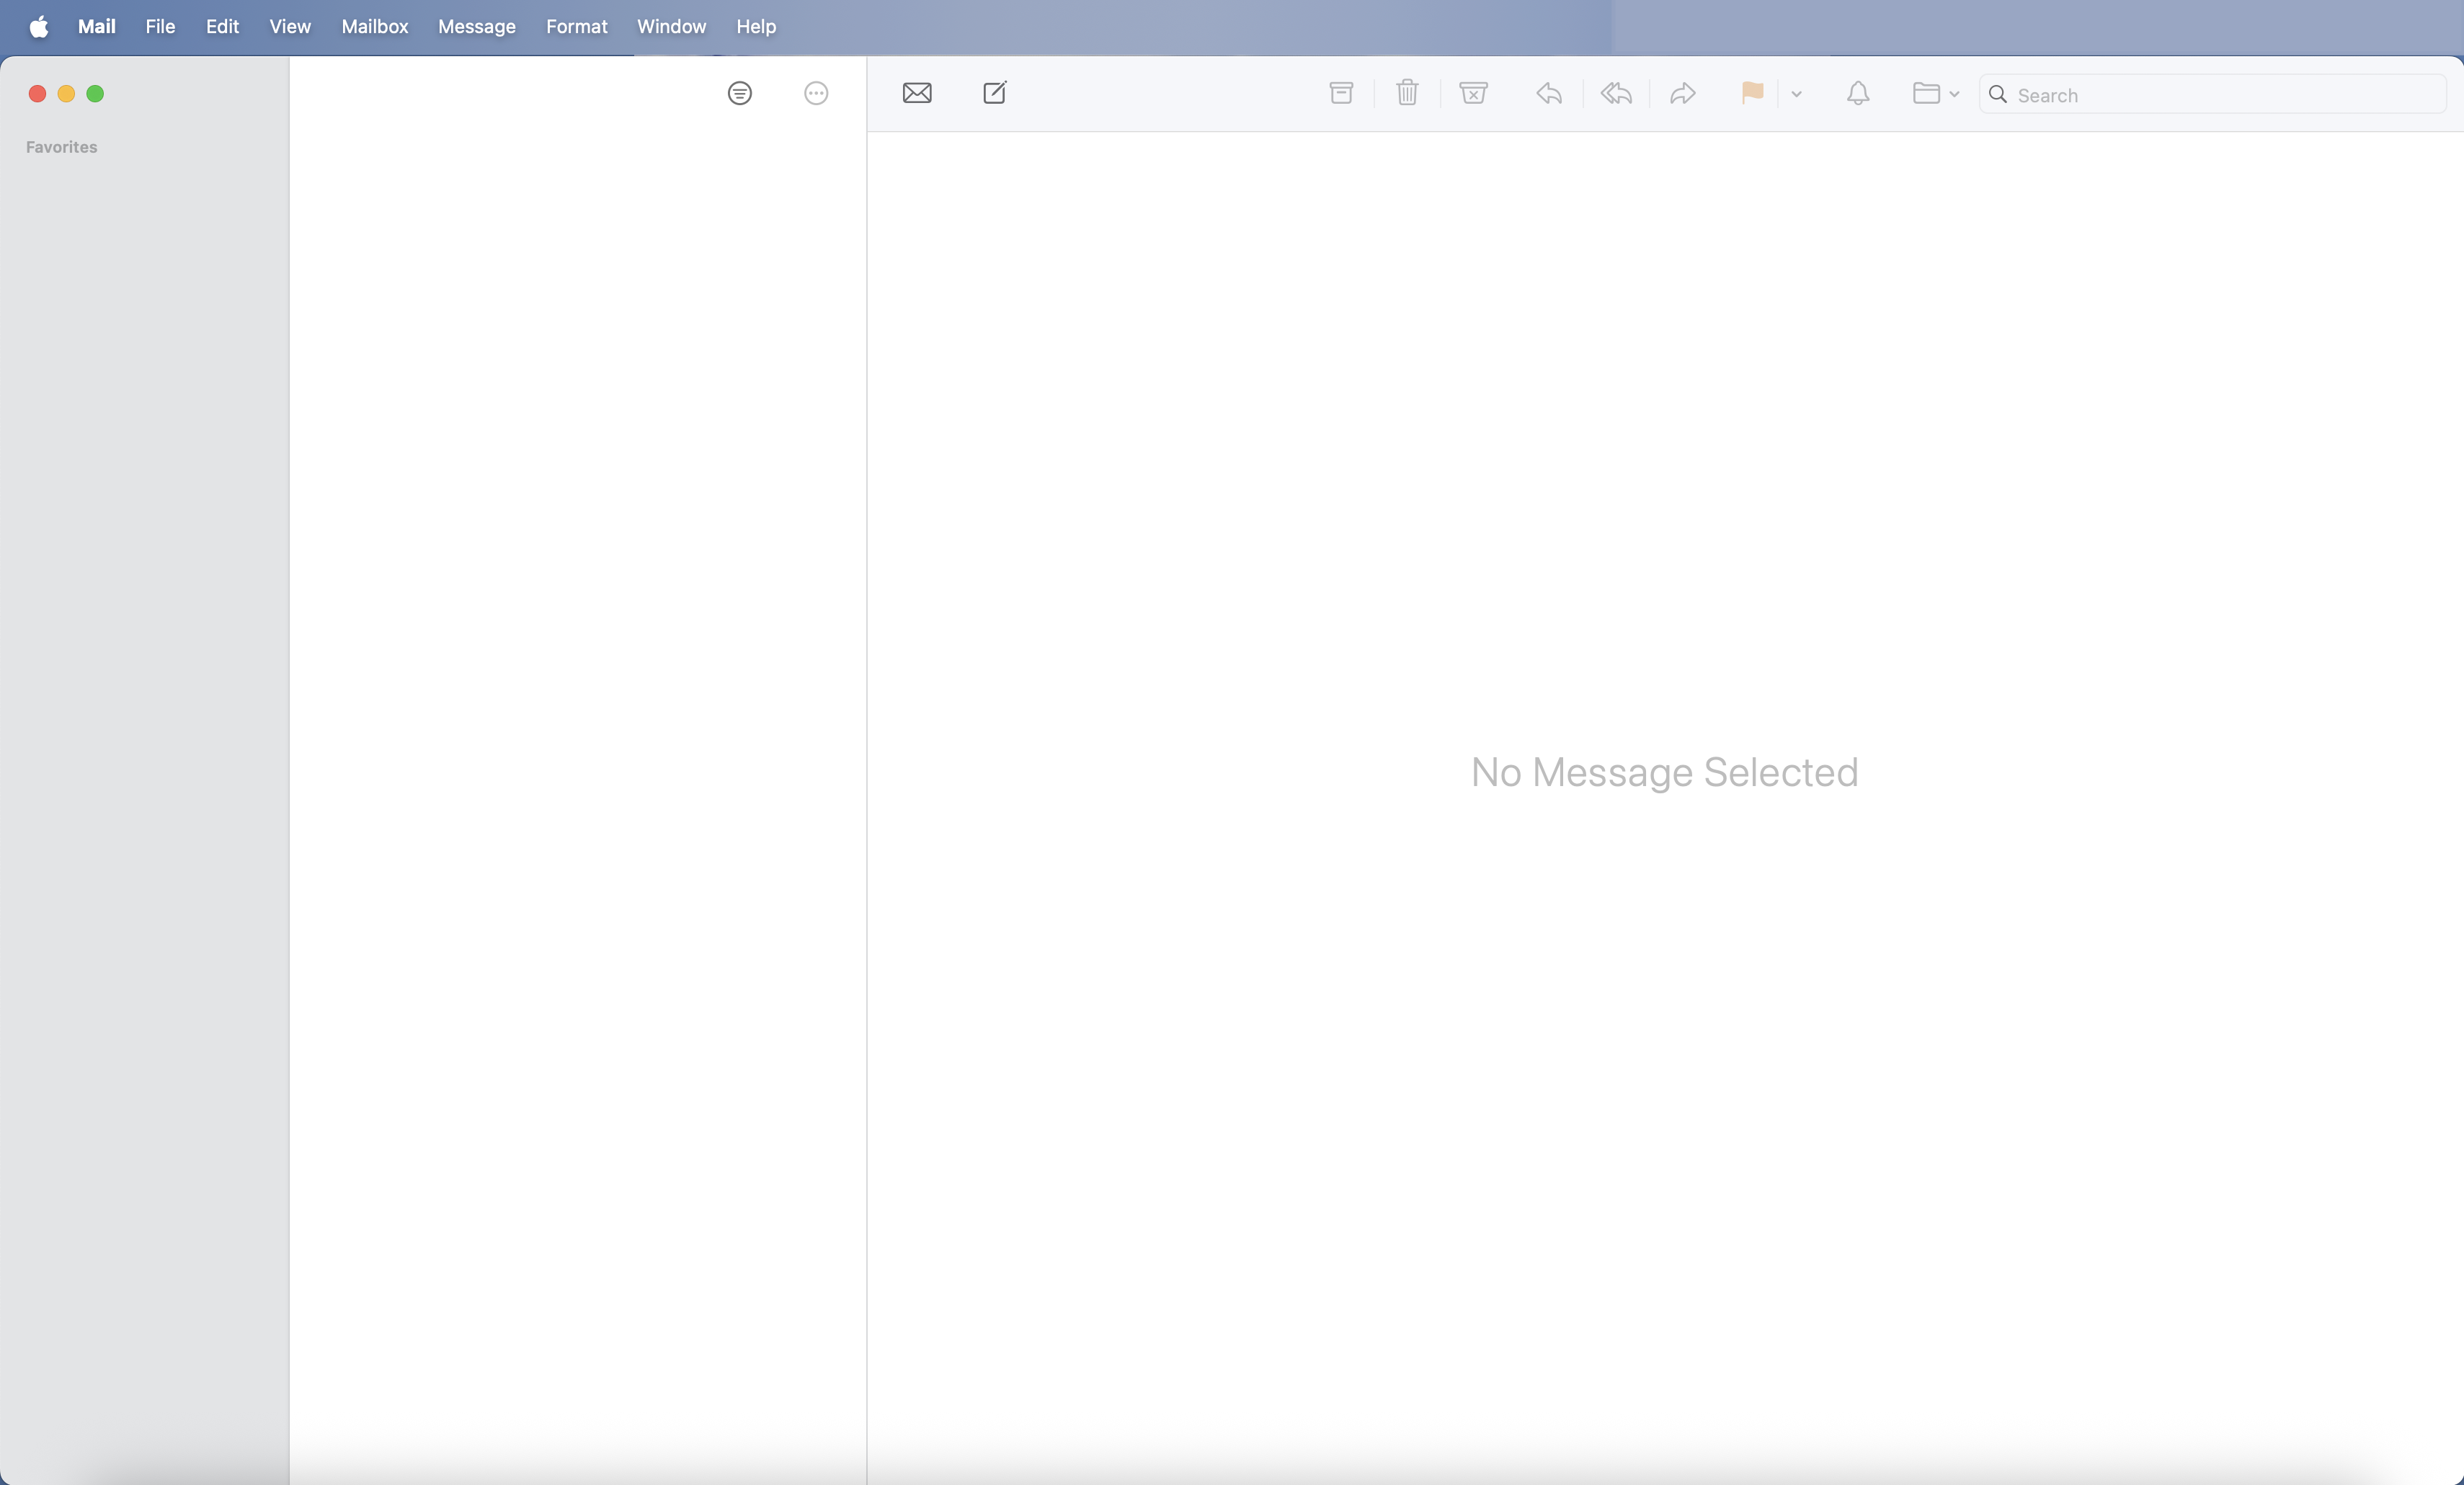Open the Message menu
Image resolution: width=2464 pixels, height=1485 pixels.
(477, 27)
